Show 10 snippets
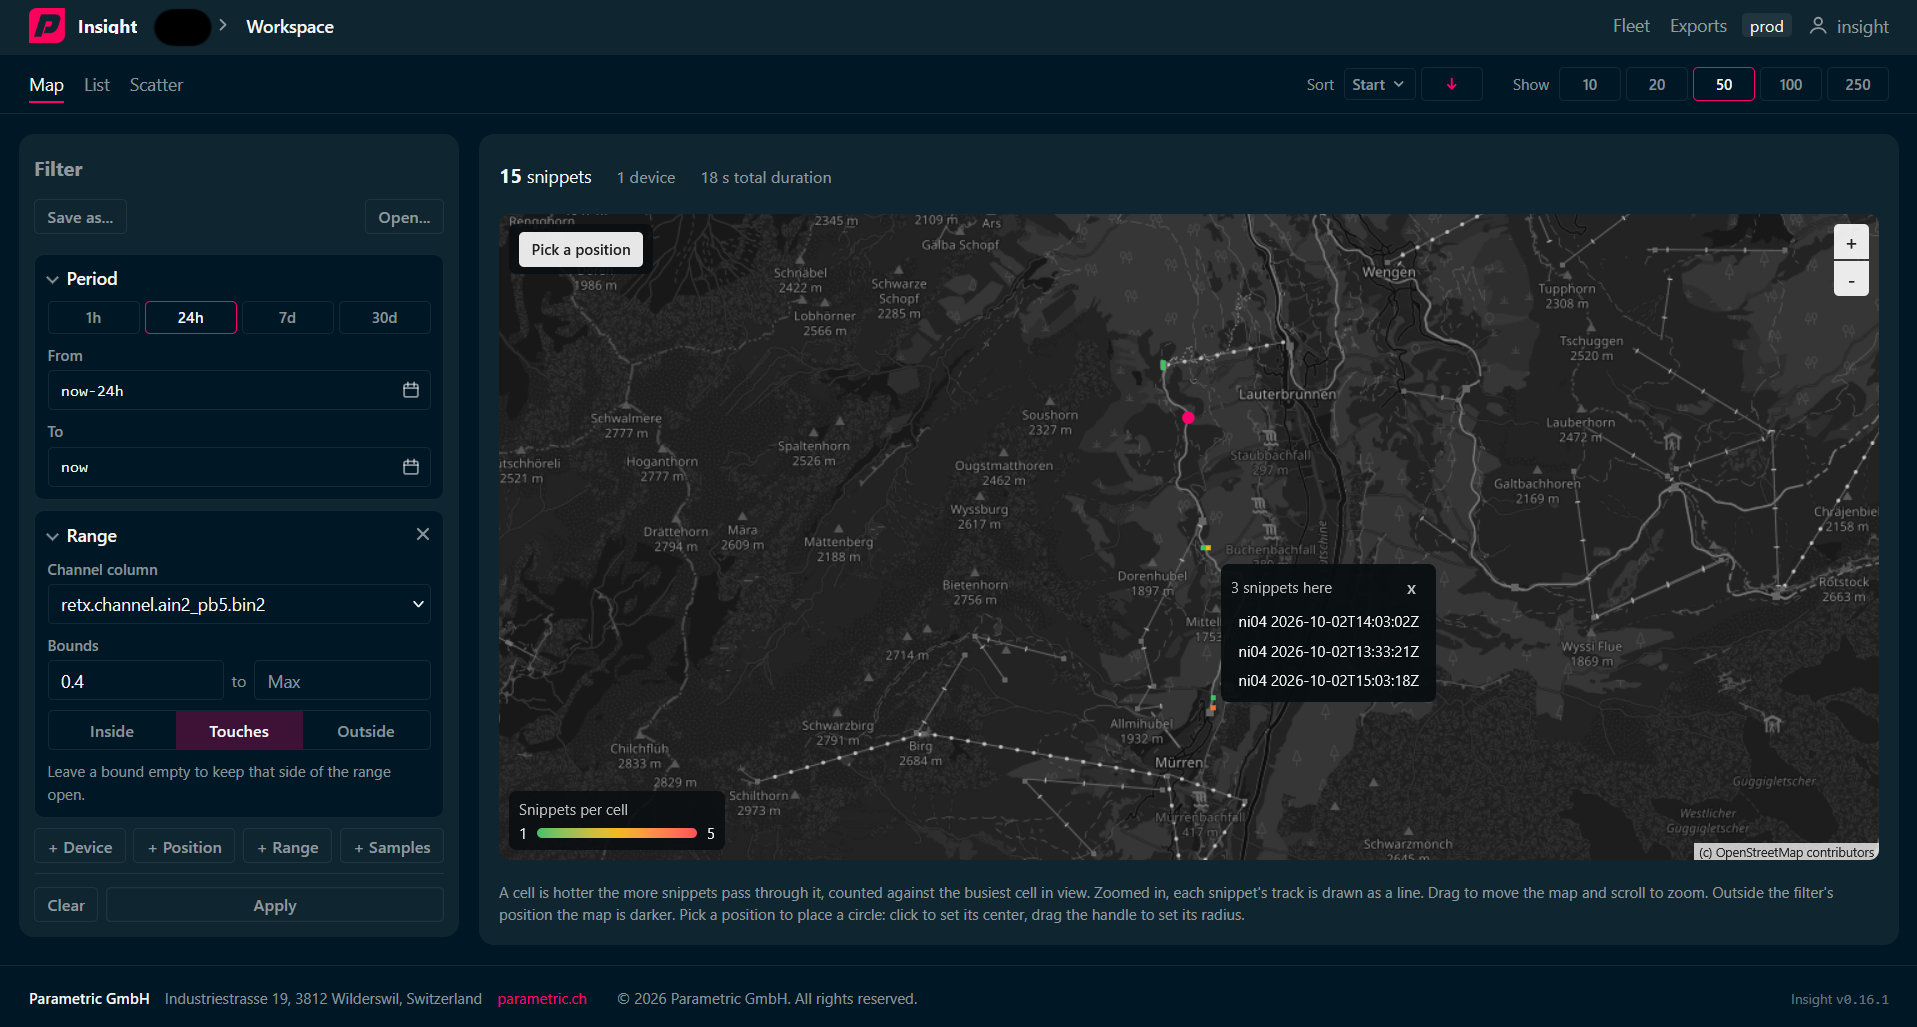 click(x=1590, y=85)
